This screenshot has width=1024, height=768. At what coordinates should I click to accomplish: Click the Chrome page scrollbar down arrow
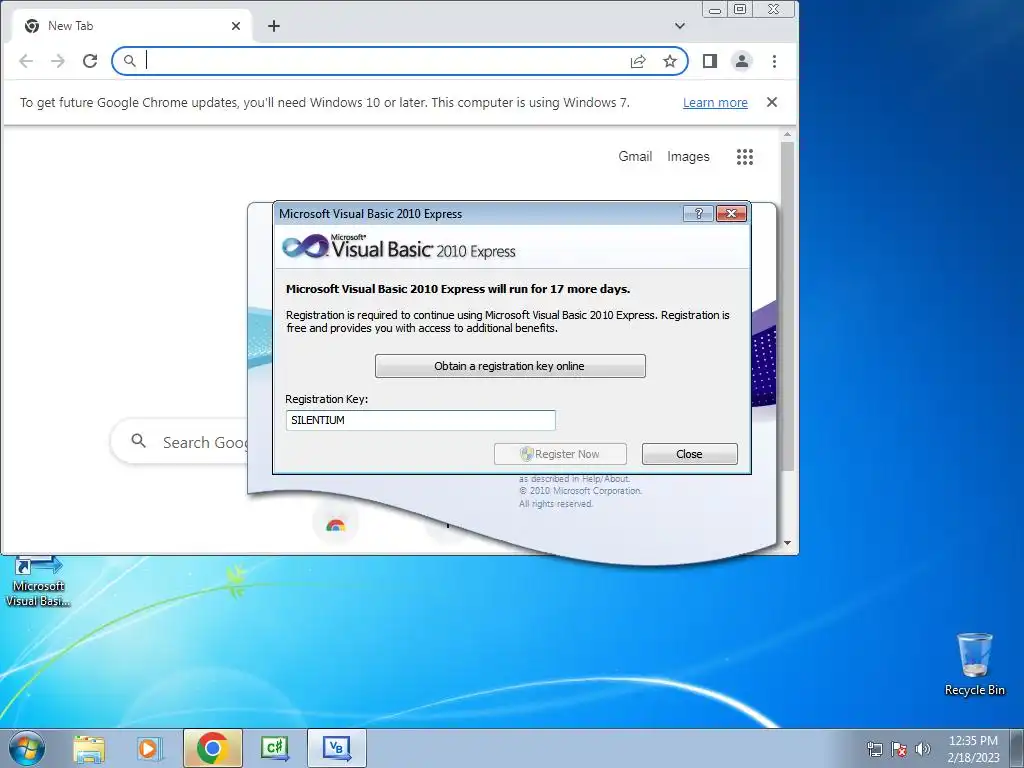[x=787, y=543]
